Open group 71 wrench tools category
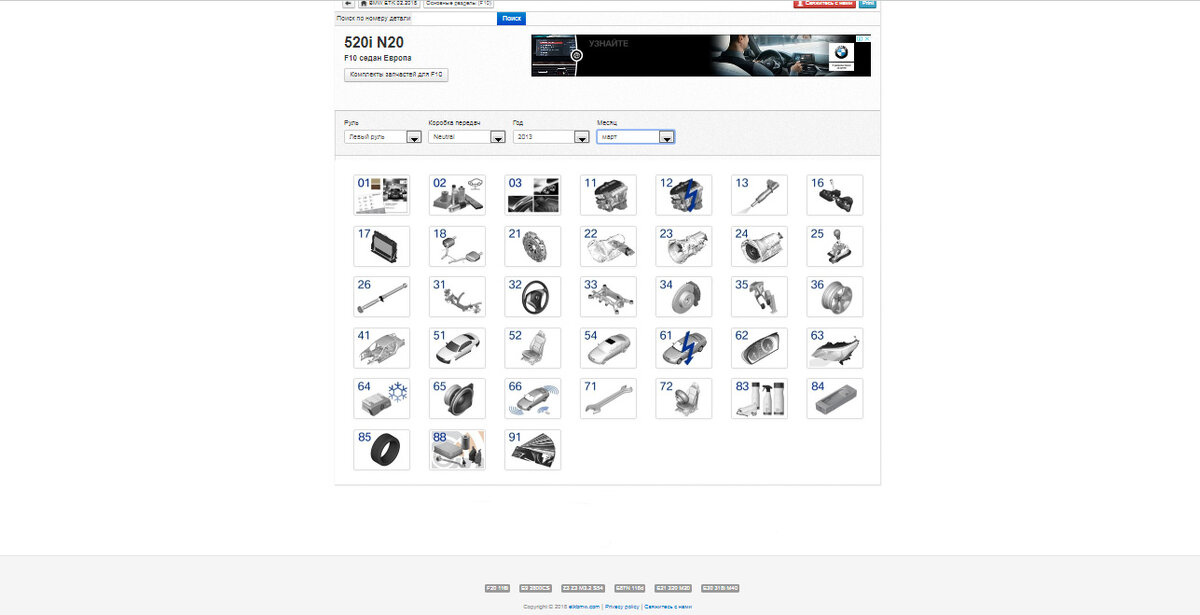1200x615 pixels. (608, 398)
